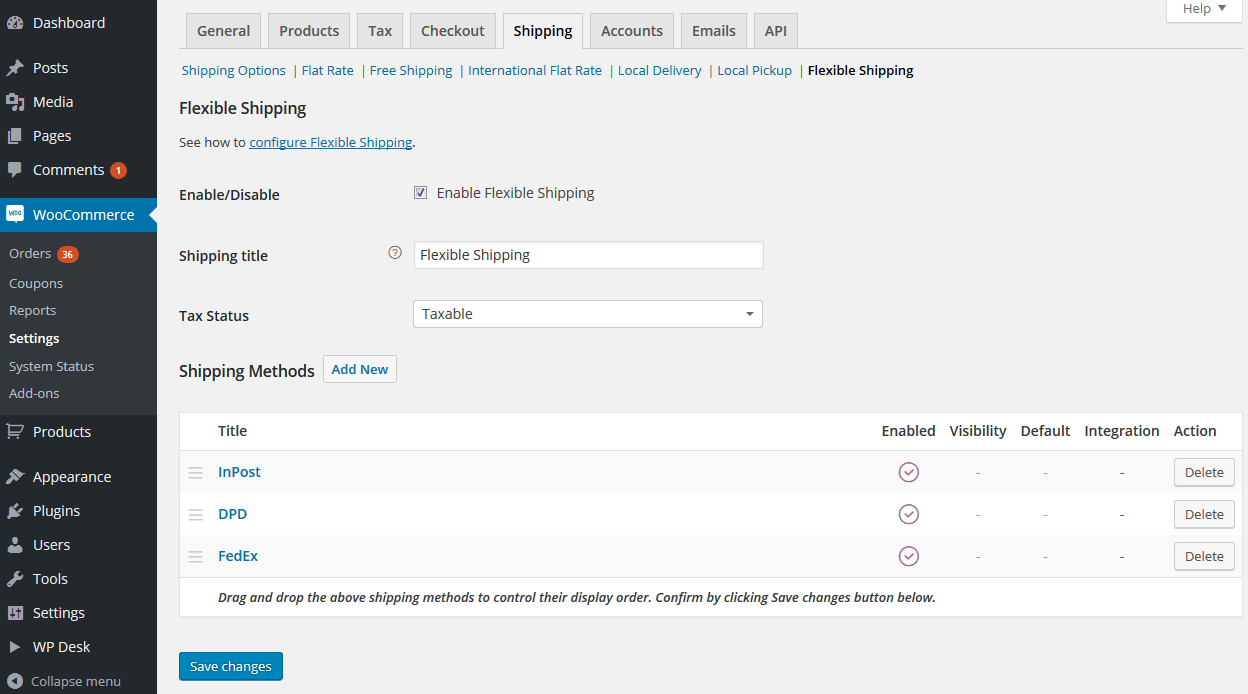Click the drag handle icon for FedEx
This screenshot has height=694, width=1248.
pos(196,557)
